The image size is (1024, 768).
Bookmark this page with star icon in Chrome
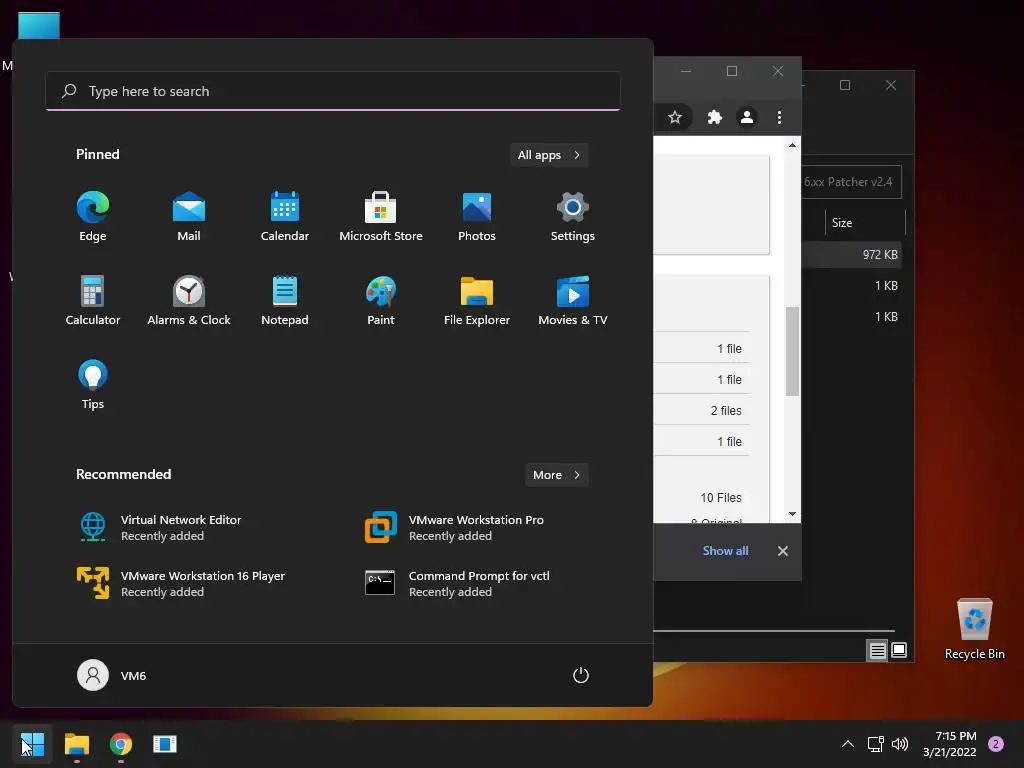[675, 118]
